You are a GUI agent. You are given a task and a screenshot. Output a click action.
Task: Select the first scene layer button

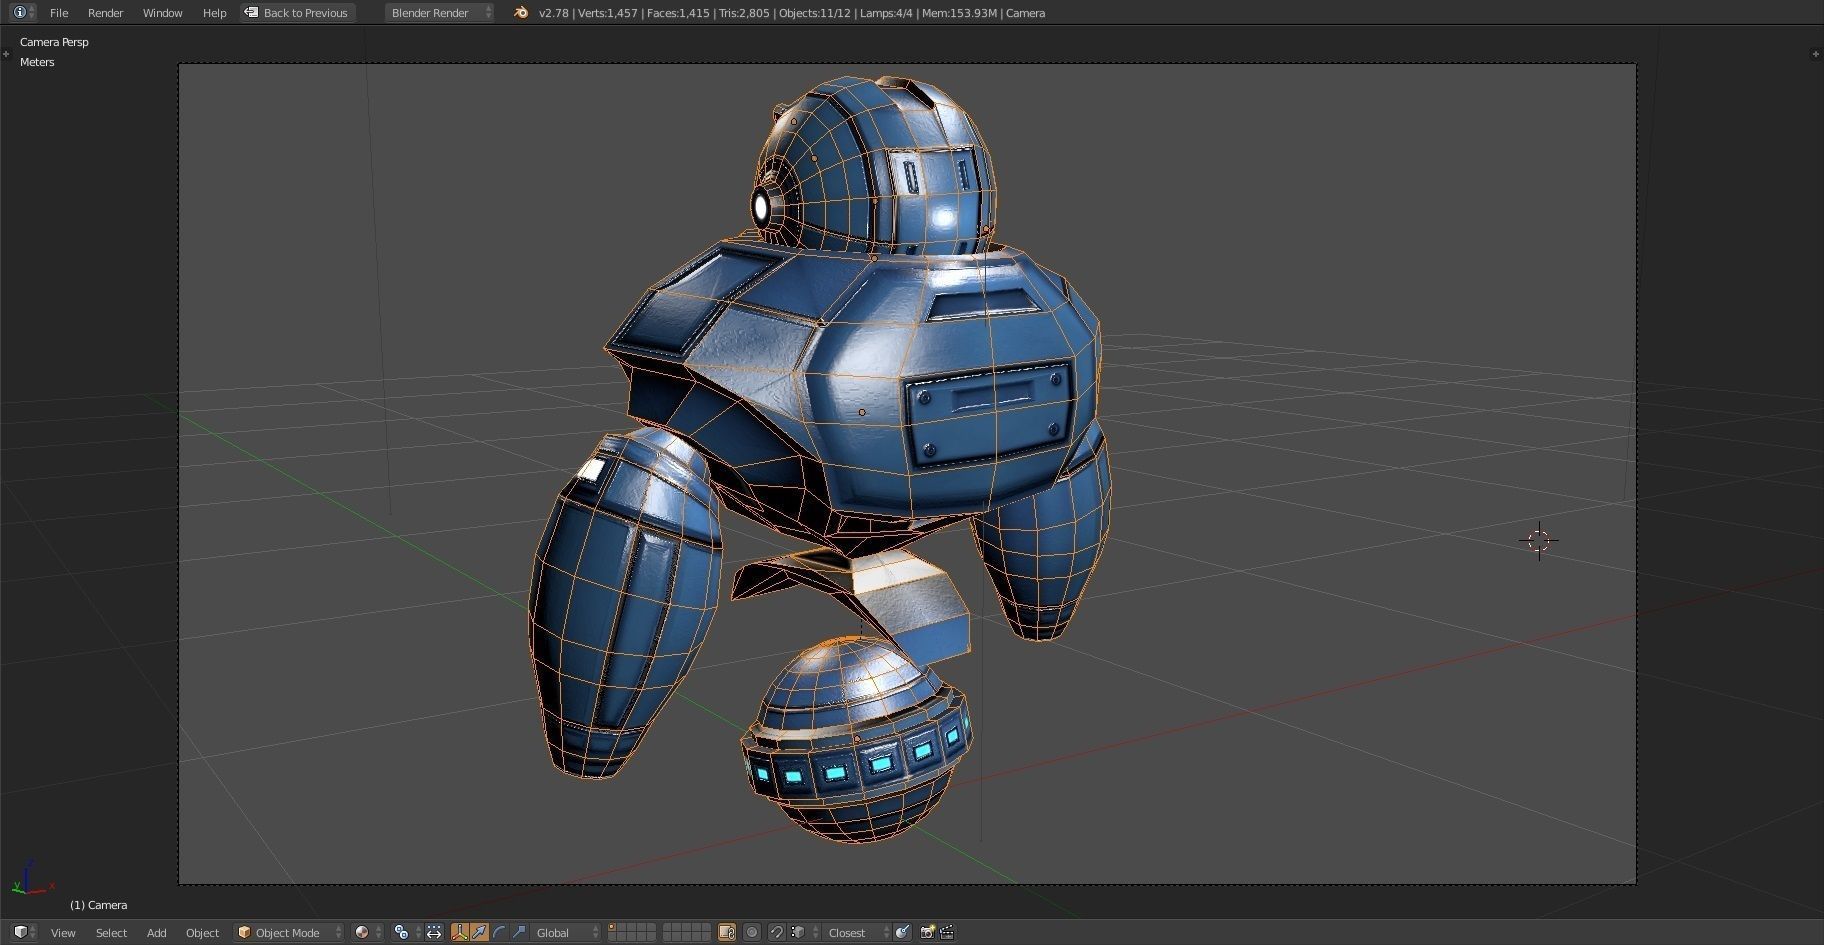click(x=612, y=928)
